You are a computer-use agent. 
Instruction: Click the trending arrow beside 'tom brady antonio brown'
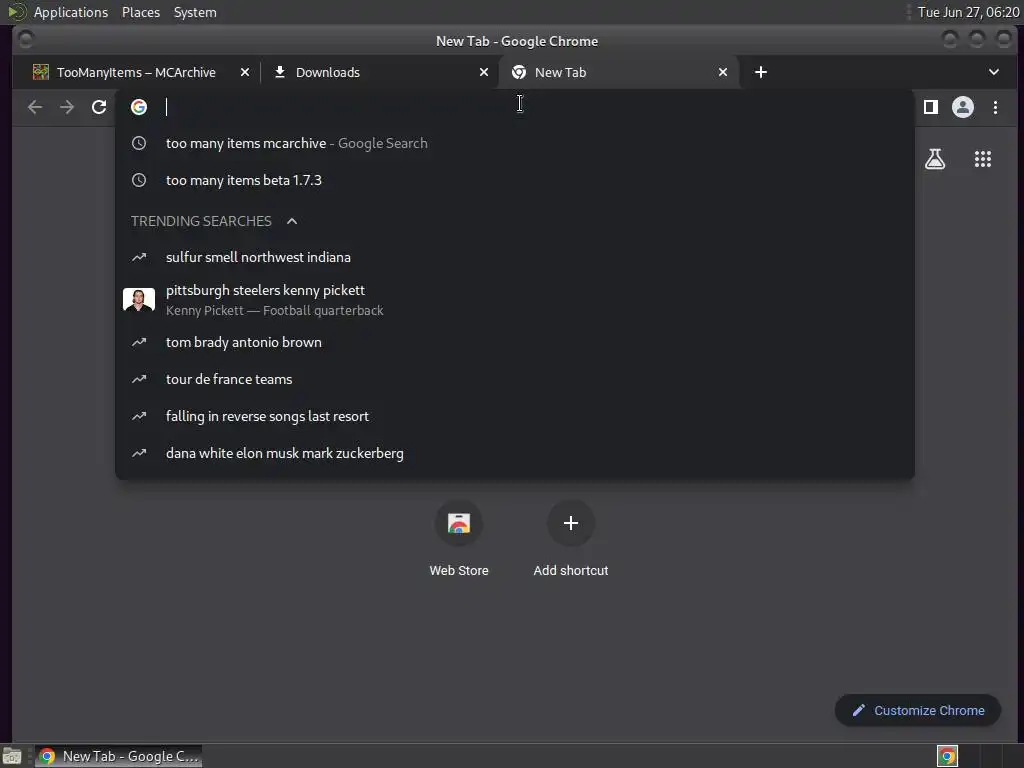[139, 342]
